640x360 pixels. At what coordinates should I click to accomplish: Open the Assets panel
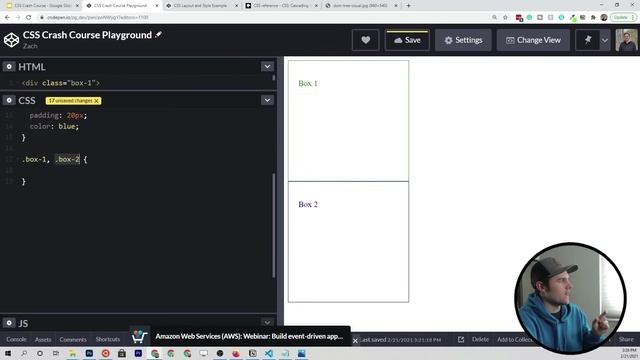(43, 339)
